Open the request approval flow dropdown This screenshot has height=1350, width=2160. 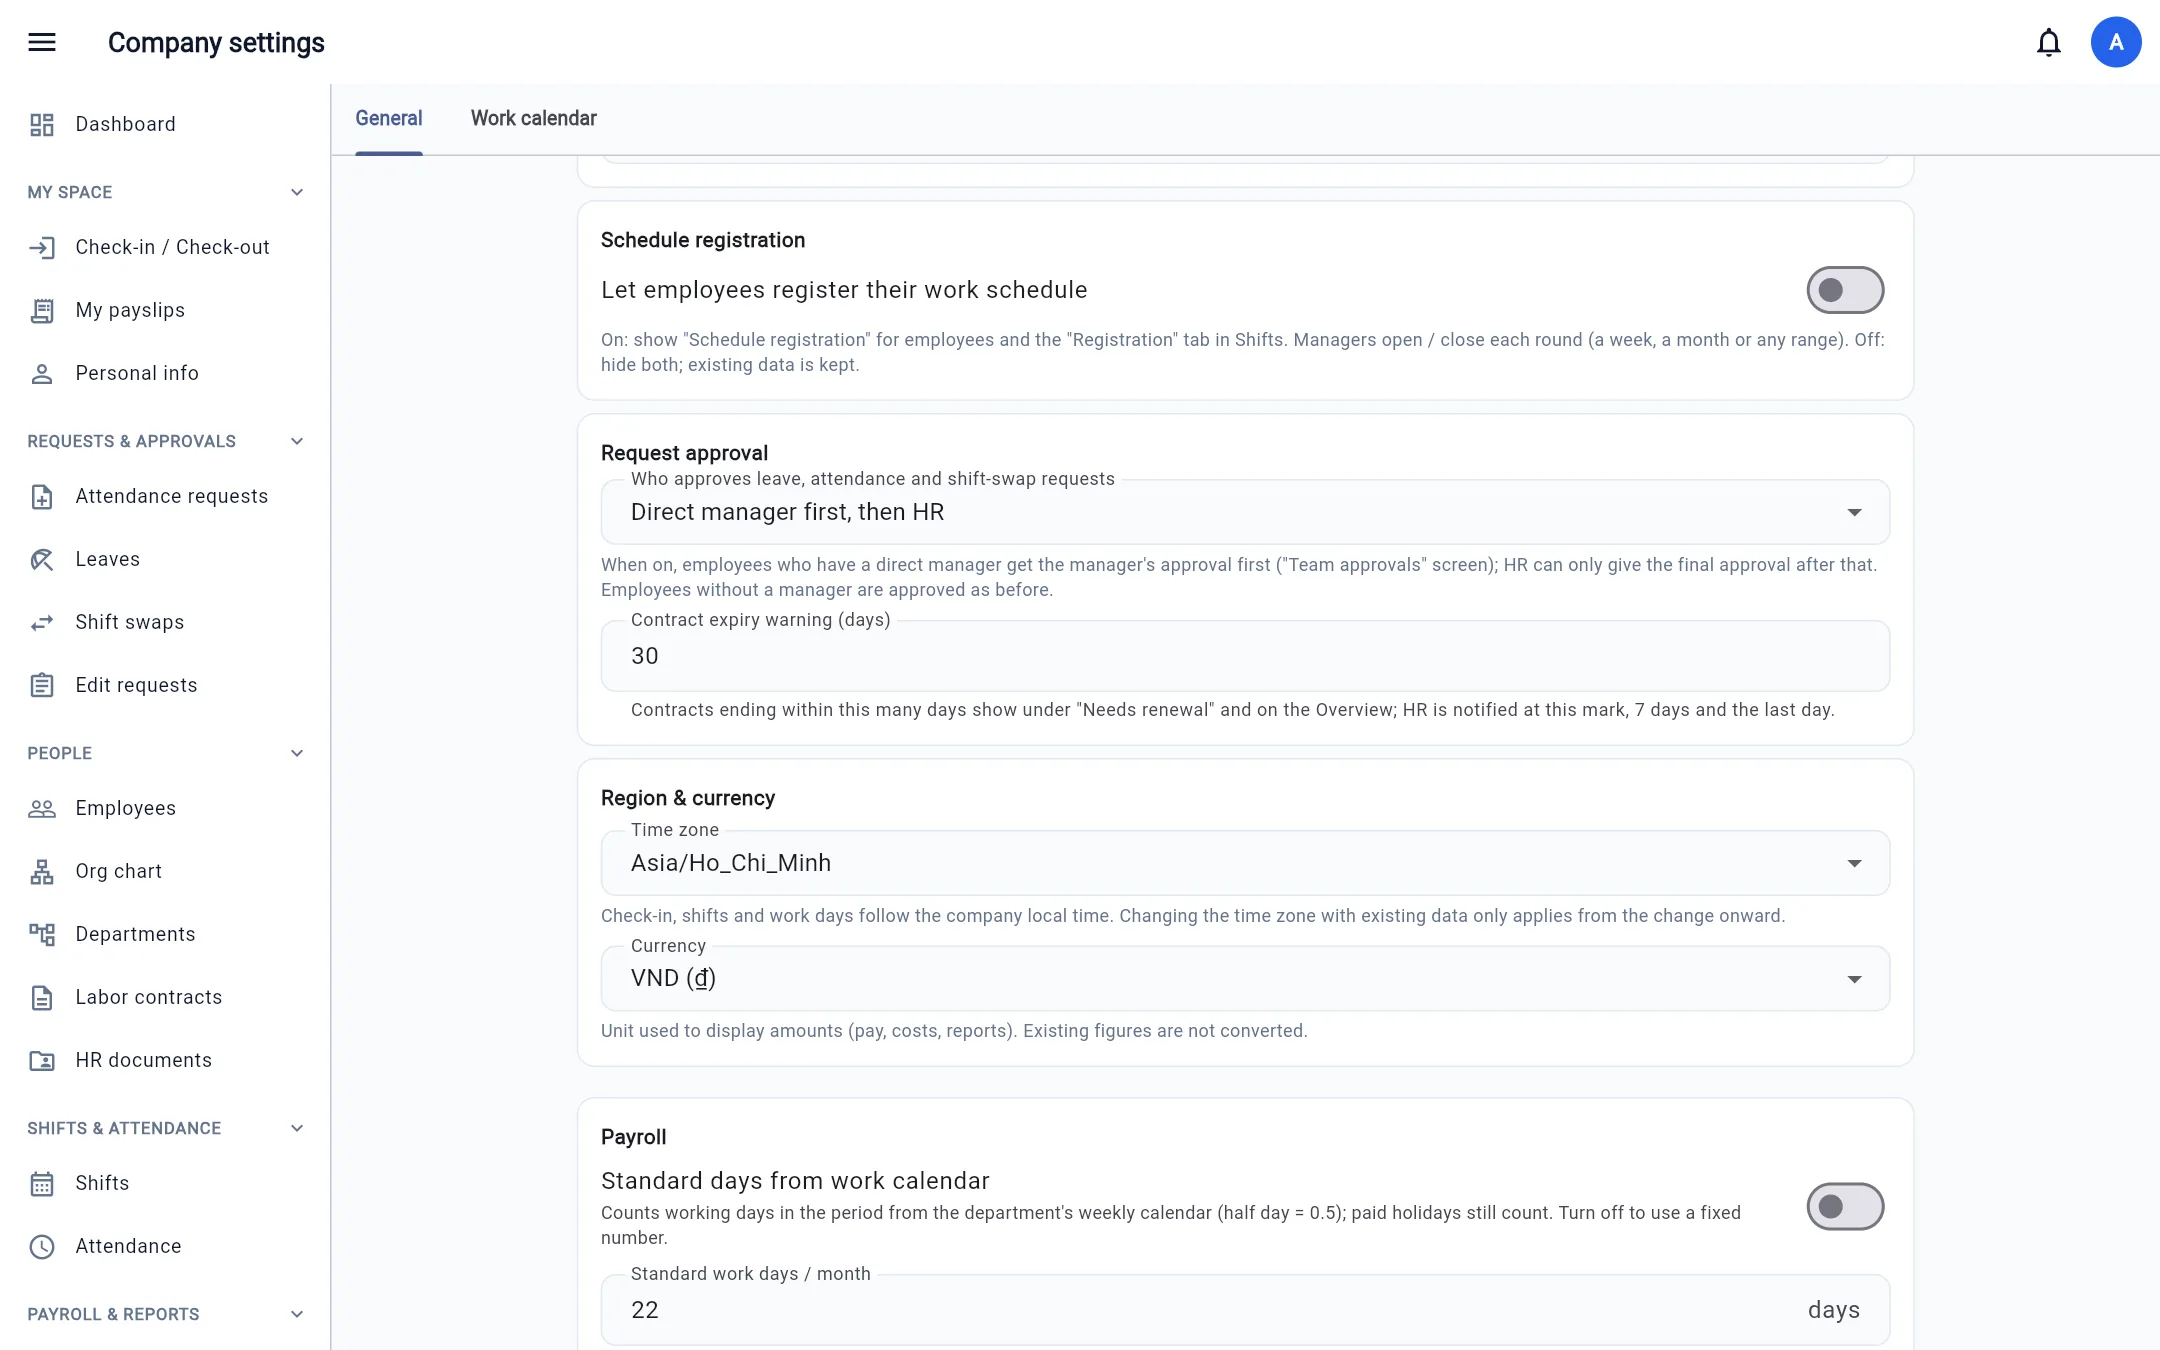1245,512
